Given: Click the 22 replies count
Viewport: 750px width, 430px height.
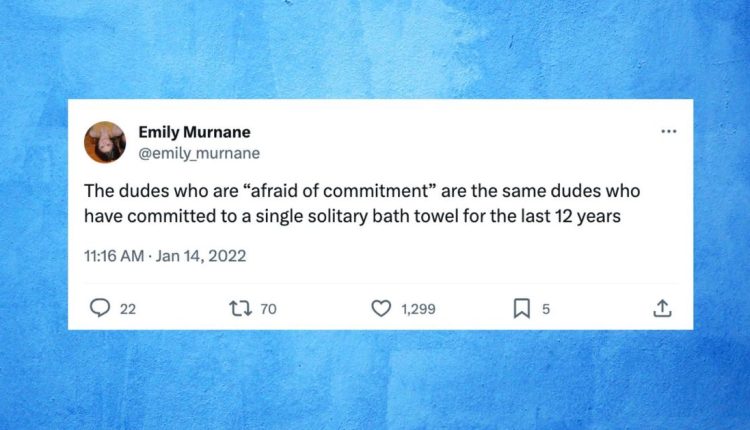Looking at the screenshot, I should coord(127,309).
